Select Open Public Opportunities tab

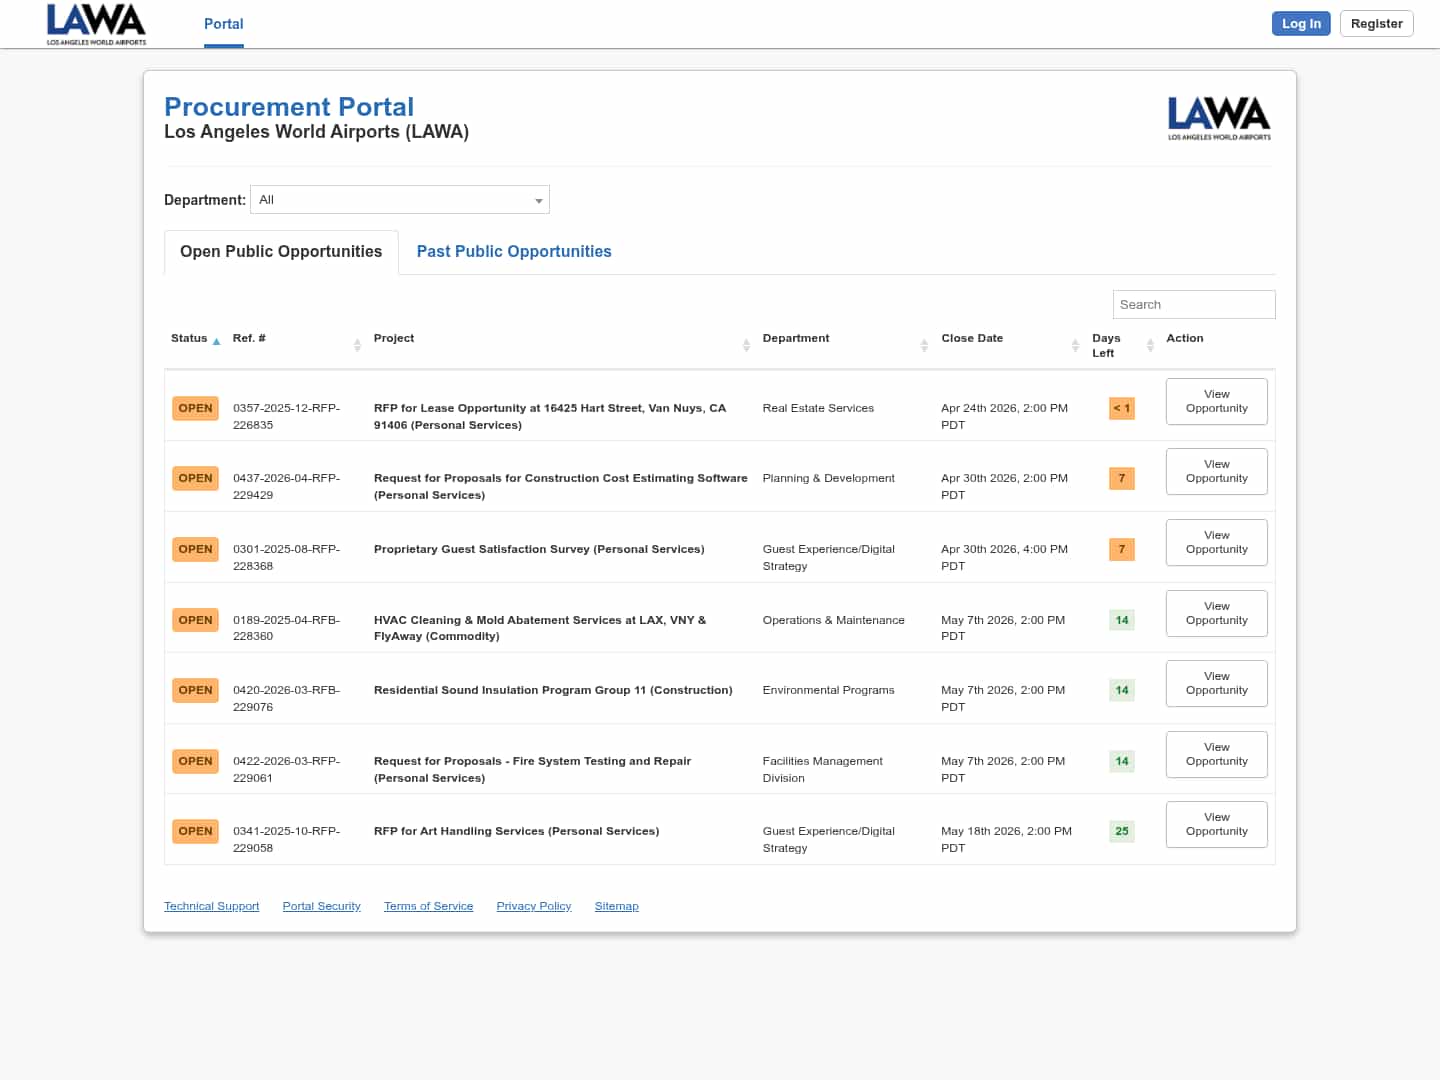pos(281,252)
